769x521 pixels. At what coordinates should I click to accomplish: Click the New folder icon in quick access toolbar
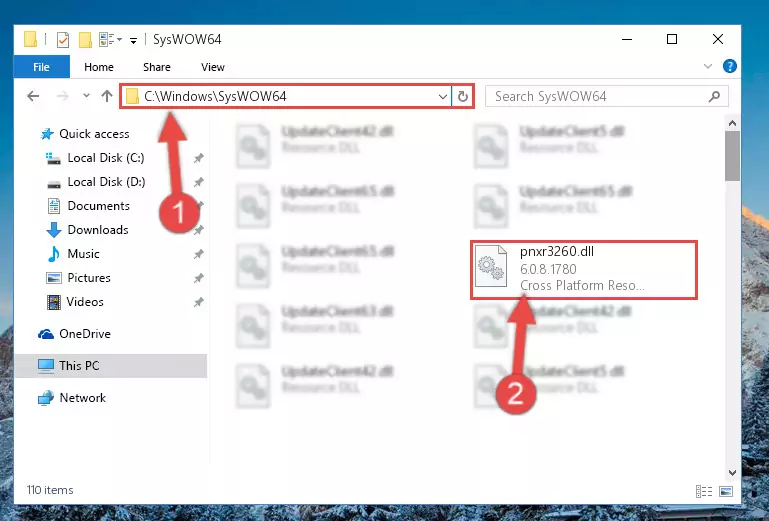pos(85,39)
